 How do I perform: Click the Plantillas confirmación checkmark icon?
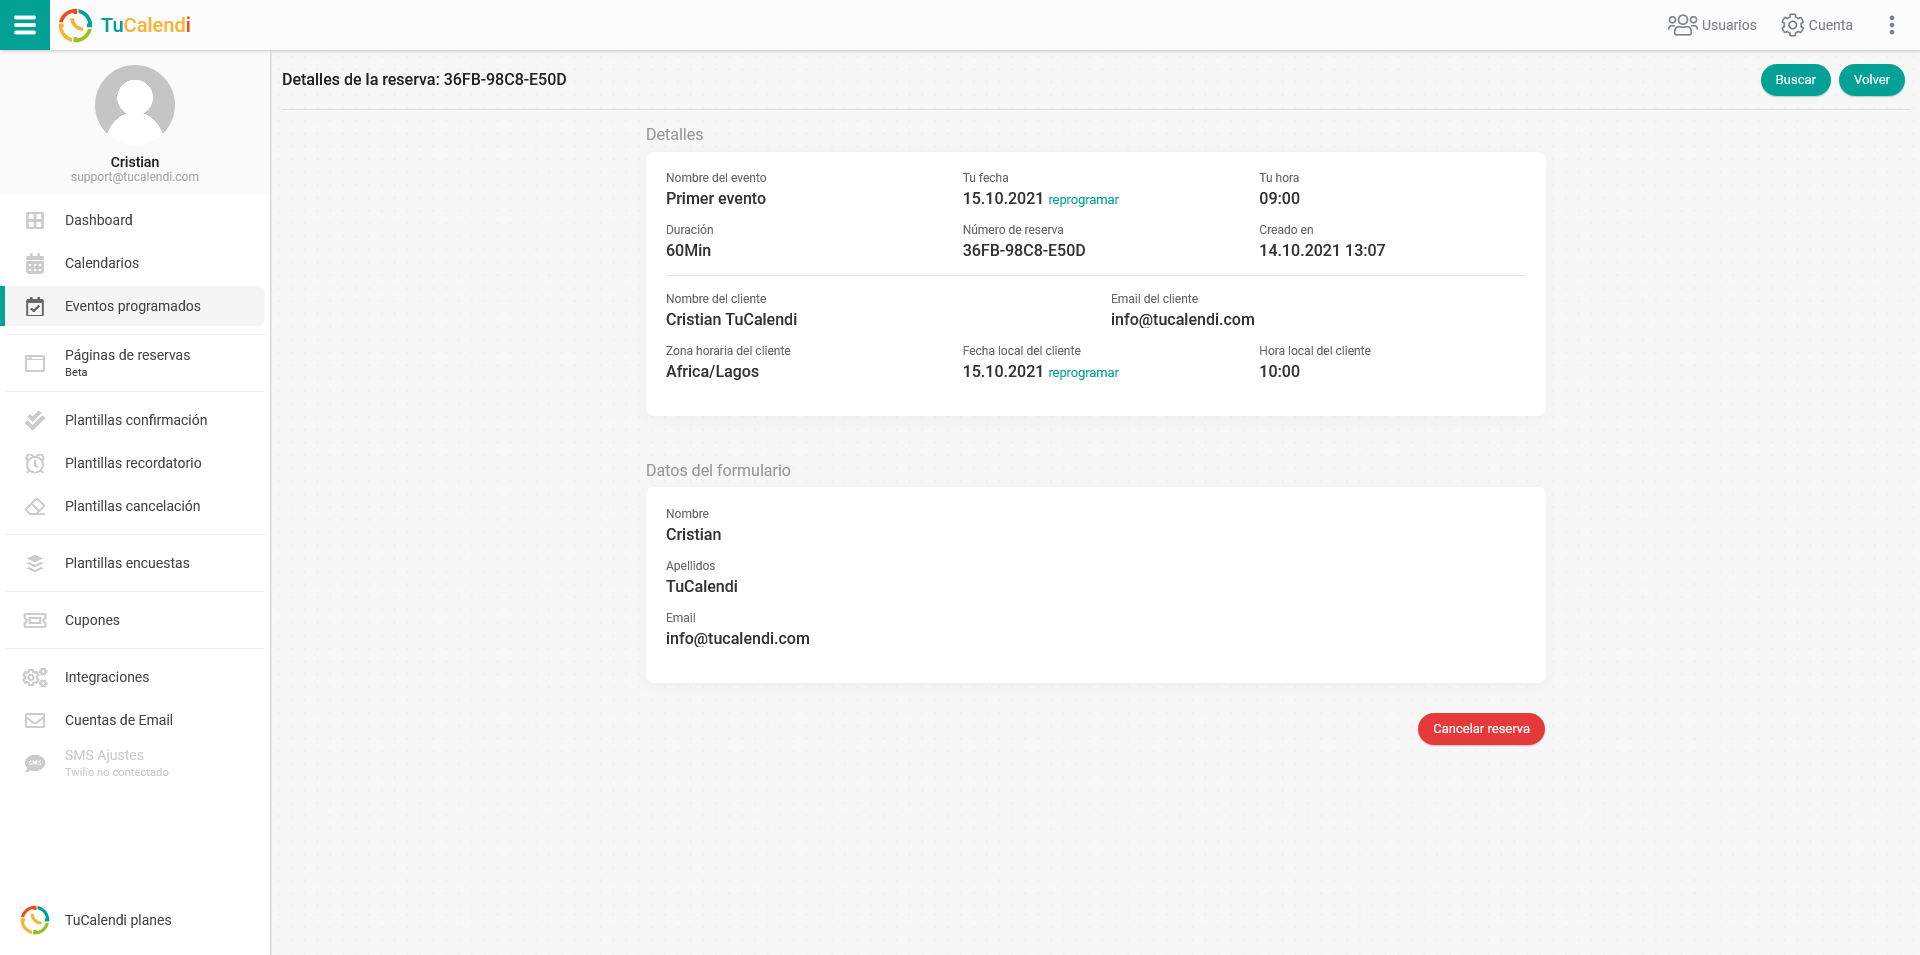(x=35, y=420)
